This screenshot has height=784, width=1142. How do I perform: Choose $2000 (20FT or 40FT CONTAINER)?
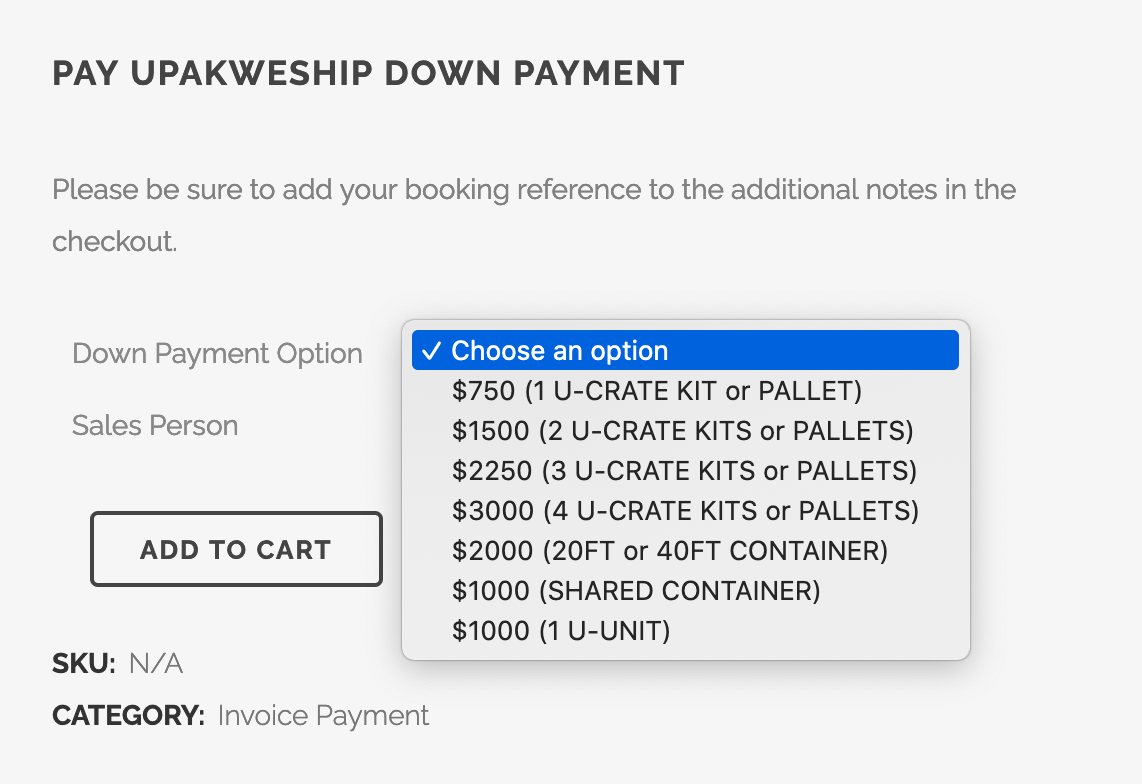click(669, 551)
